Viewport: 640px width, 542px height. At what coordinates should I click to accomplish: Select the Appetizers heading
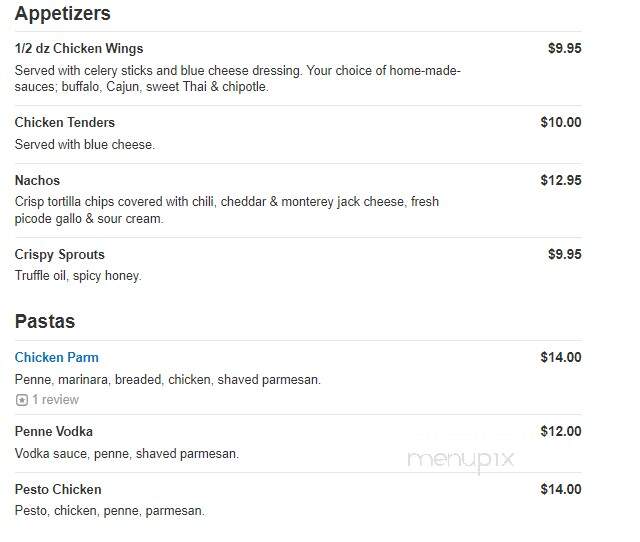[62, 13]
